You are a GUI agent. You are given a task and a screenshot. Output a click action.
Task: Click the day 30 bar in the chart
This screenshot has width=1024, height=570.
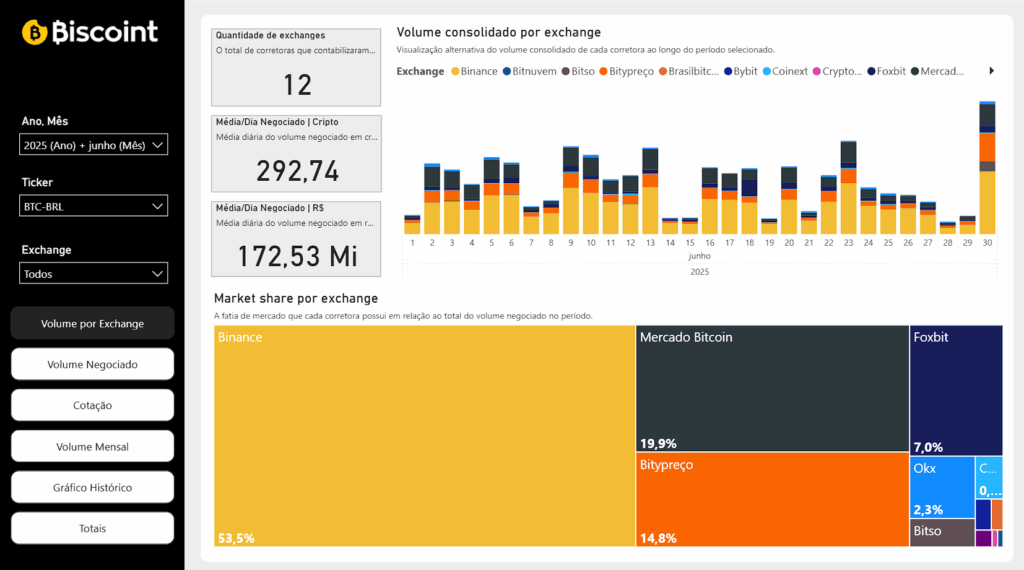click(x=987, y=168)
